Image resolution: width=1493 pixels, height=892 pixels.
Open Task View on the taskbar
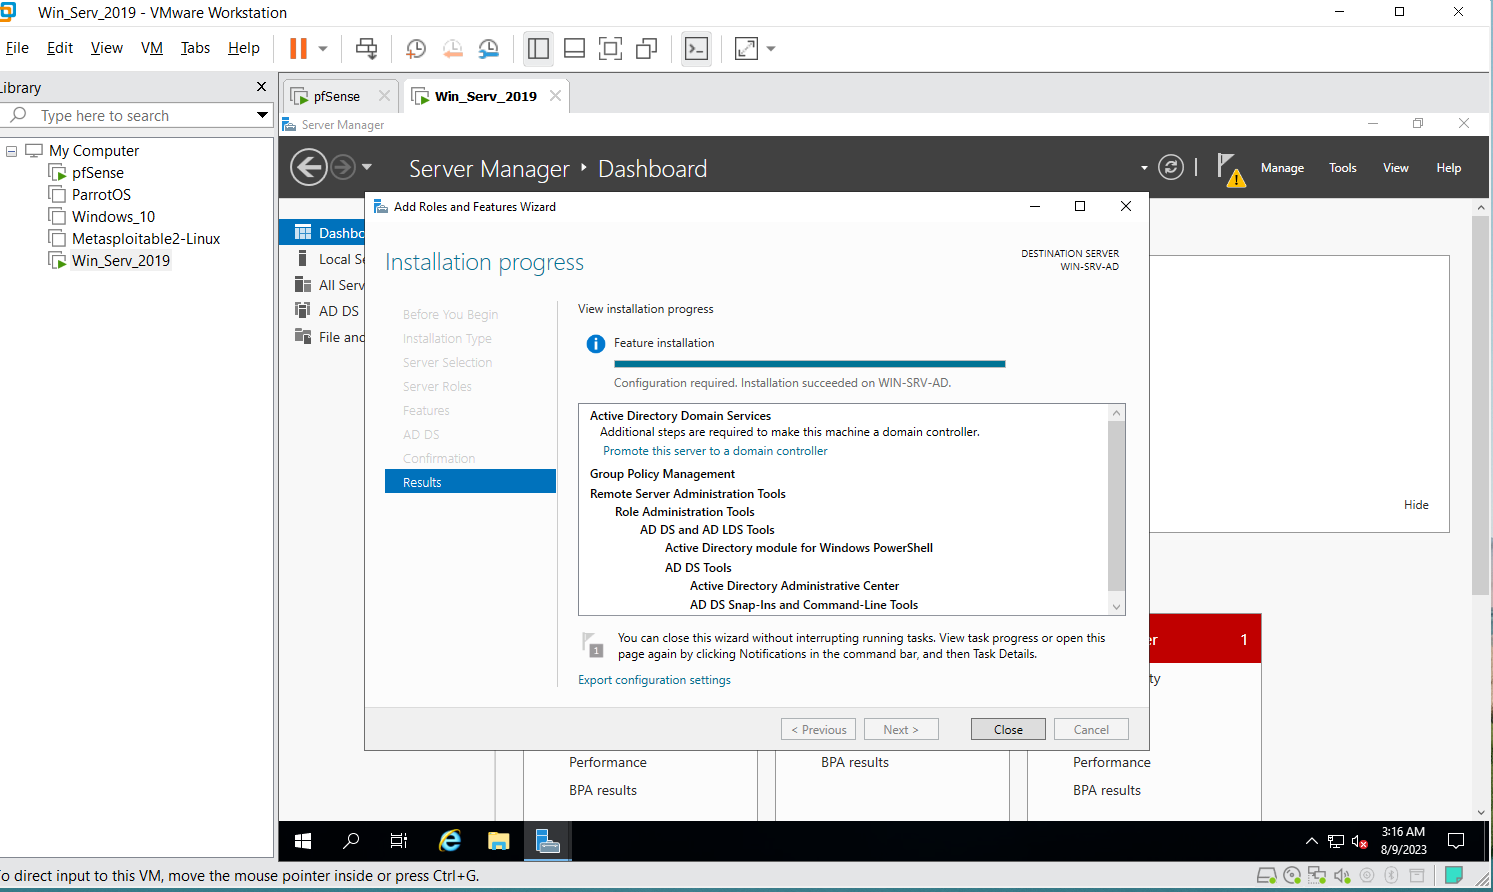pyautogui.click(x=399, y=841)
